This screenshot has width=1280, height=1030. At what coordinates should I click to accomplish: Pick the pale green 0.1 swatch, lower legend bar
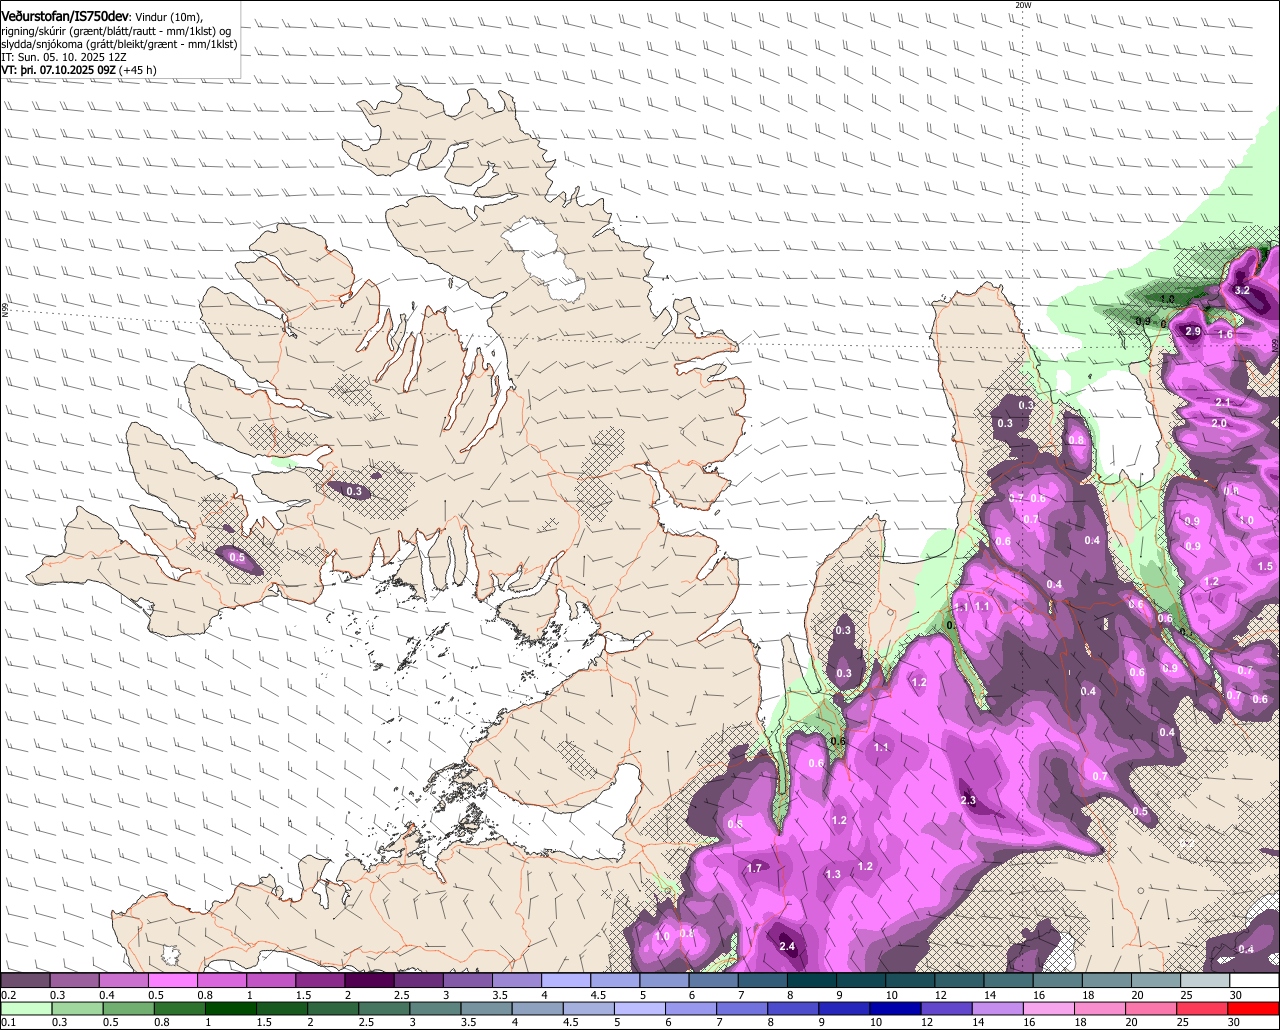(26, 1009)
